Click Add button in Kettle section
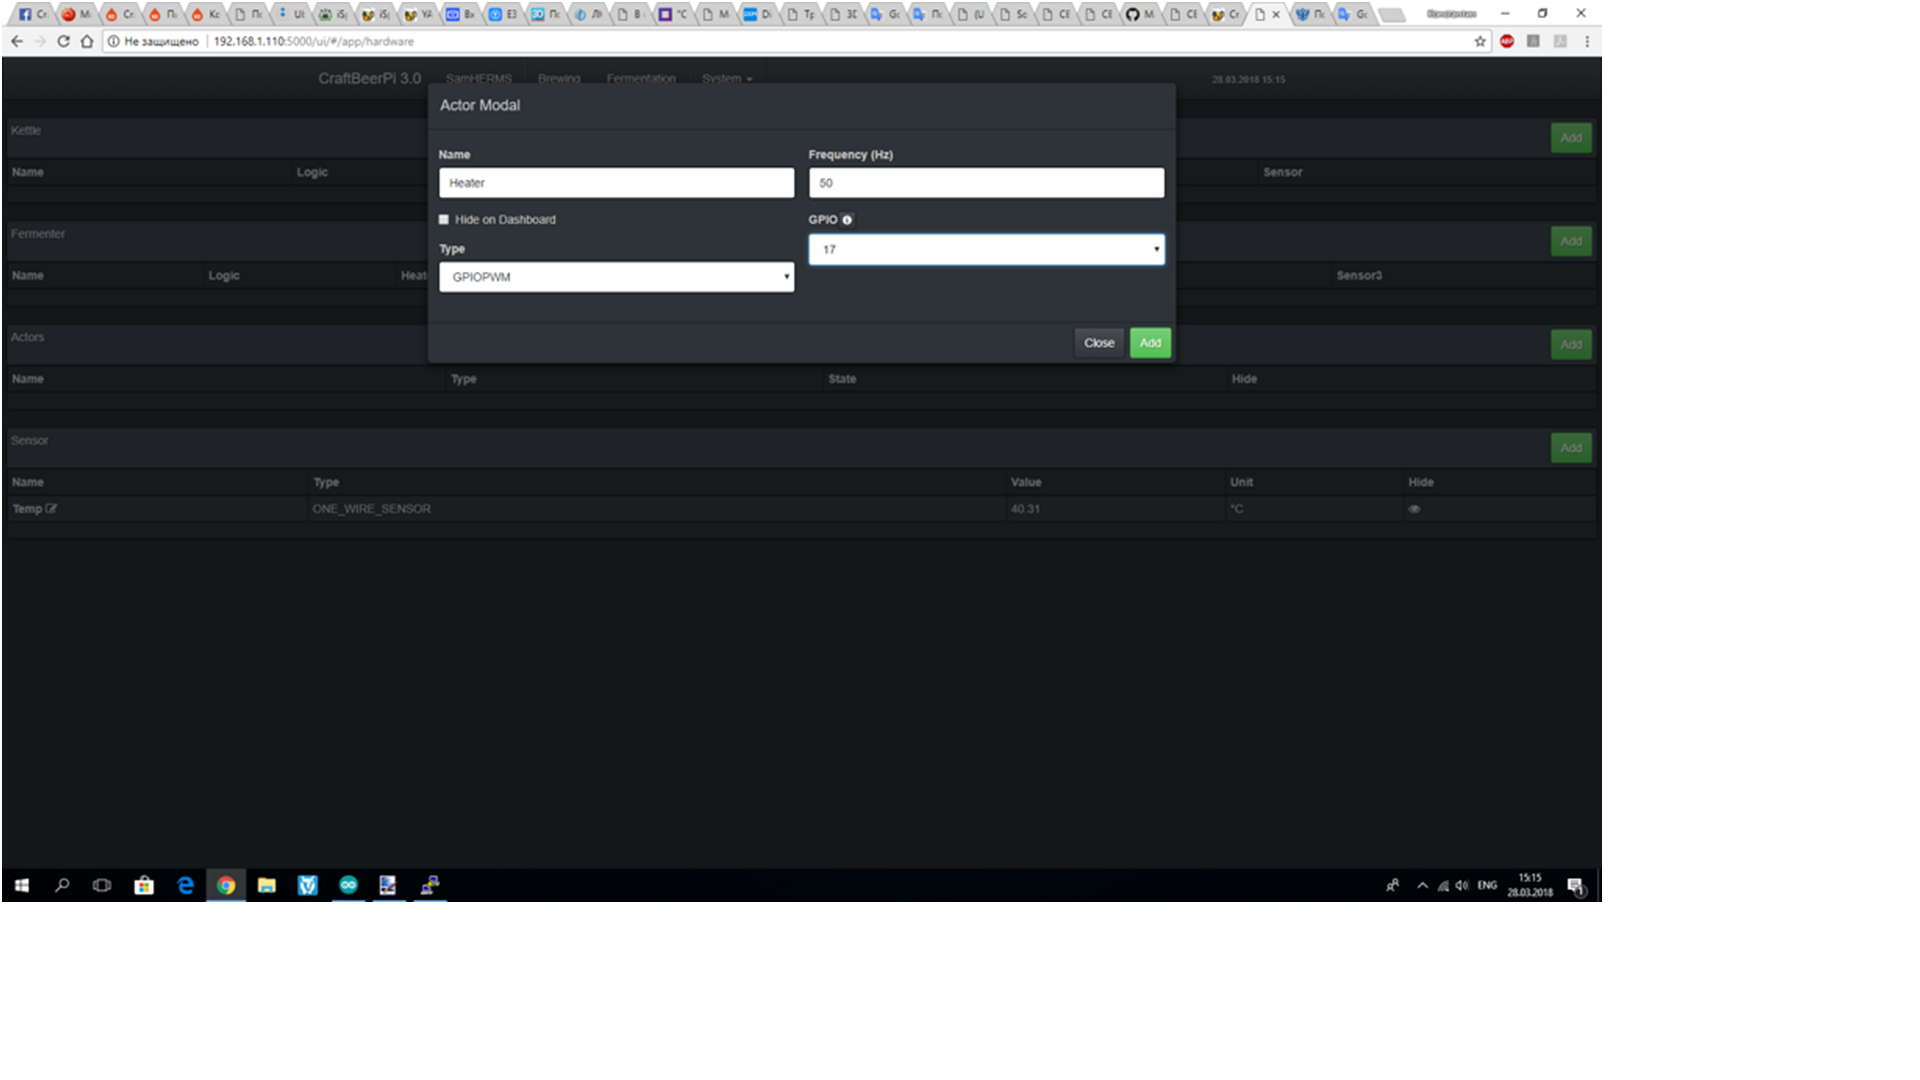 point(1571,138)
